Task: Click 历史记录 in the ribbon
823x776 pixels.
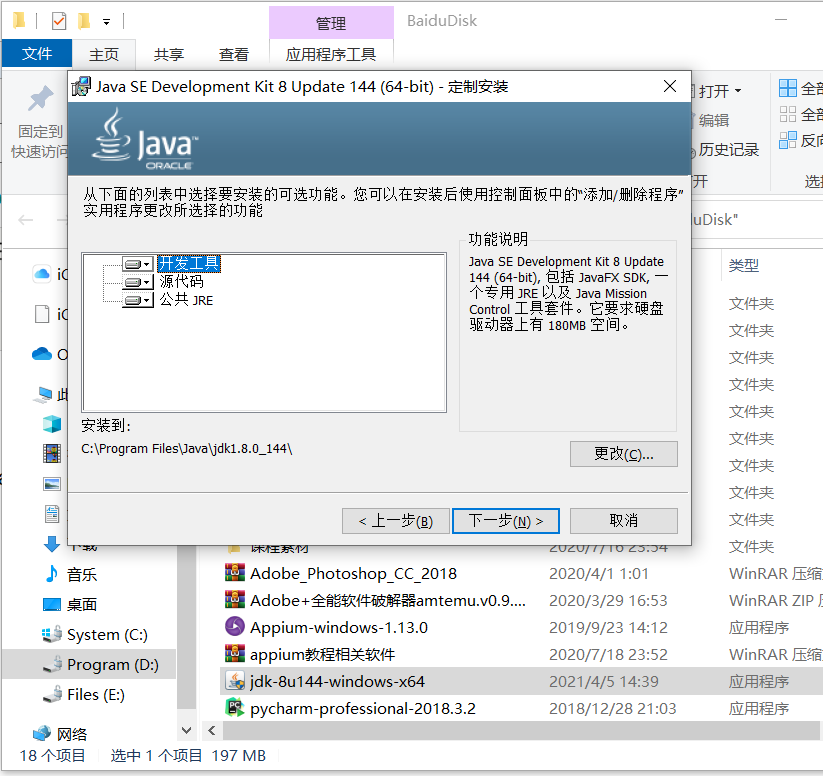Action: (x=729, y=150)
